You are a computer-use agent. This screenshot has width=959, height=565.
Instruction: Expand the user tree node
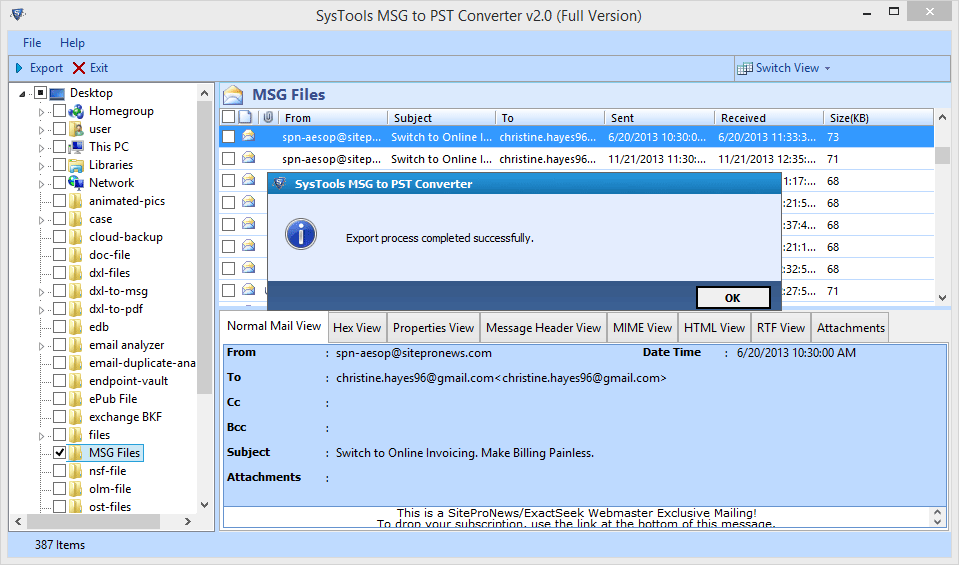pos(42,130)
